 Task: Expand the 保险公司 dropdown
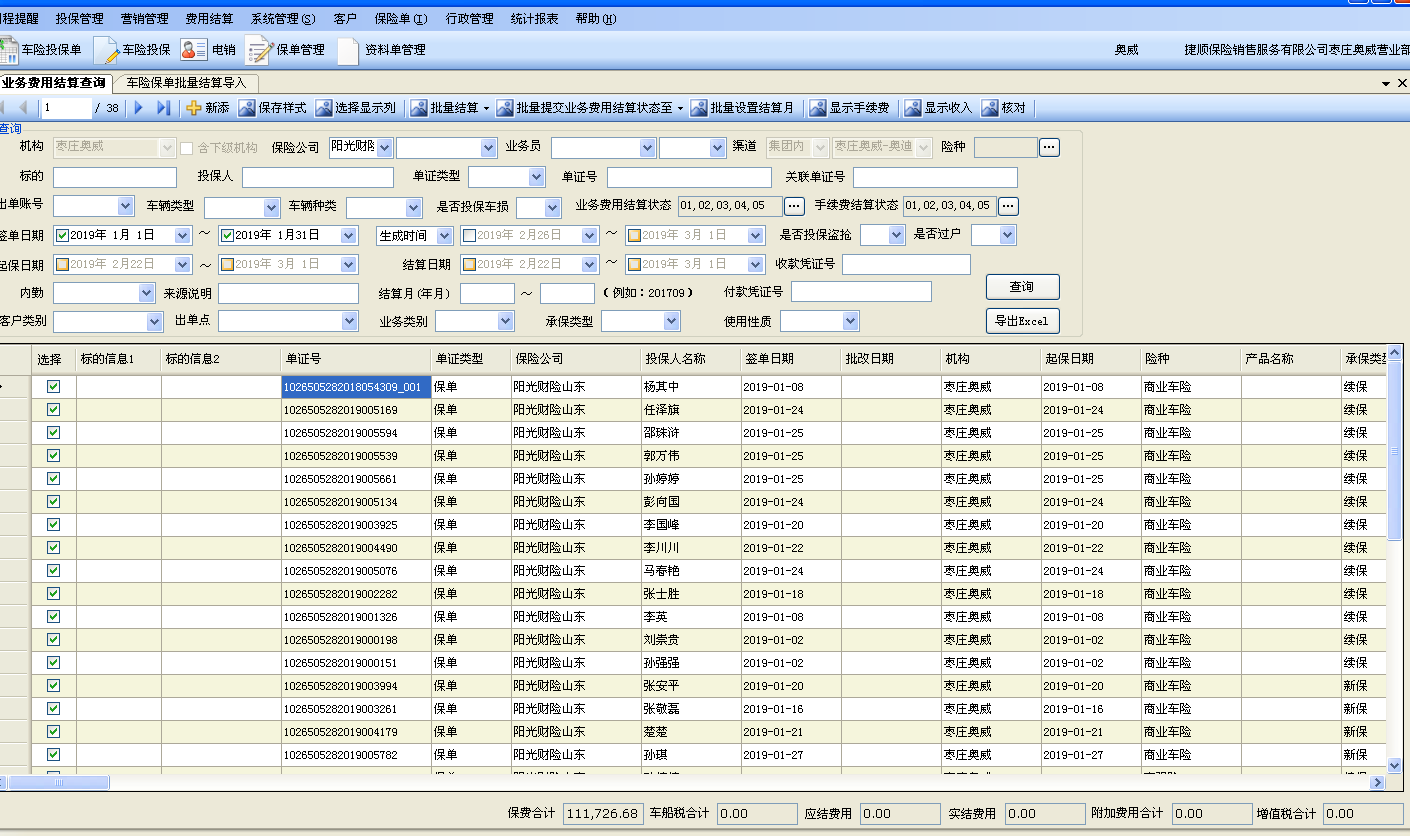tap(385, 148)
